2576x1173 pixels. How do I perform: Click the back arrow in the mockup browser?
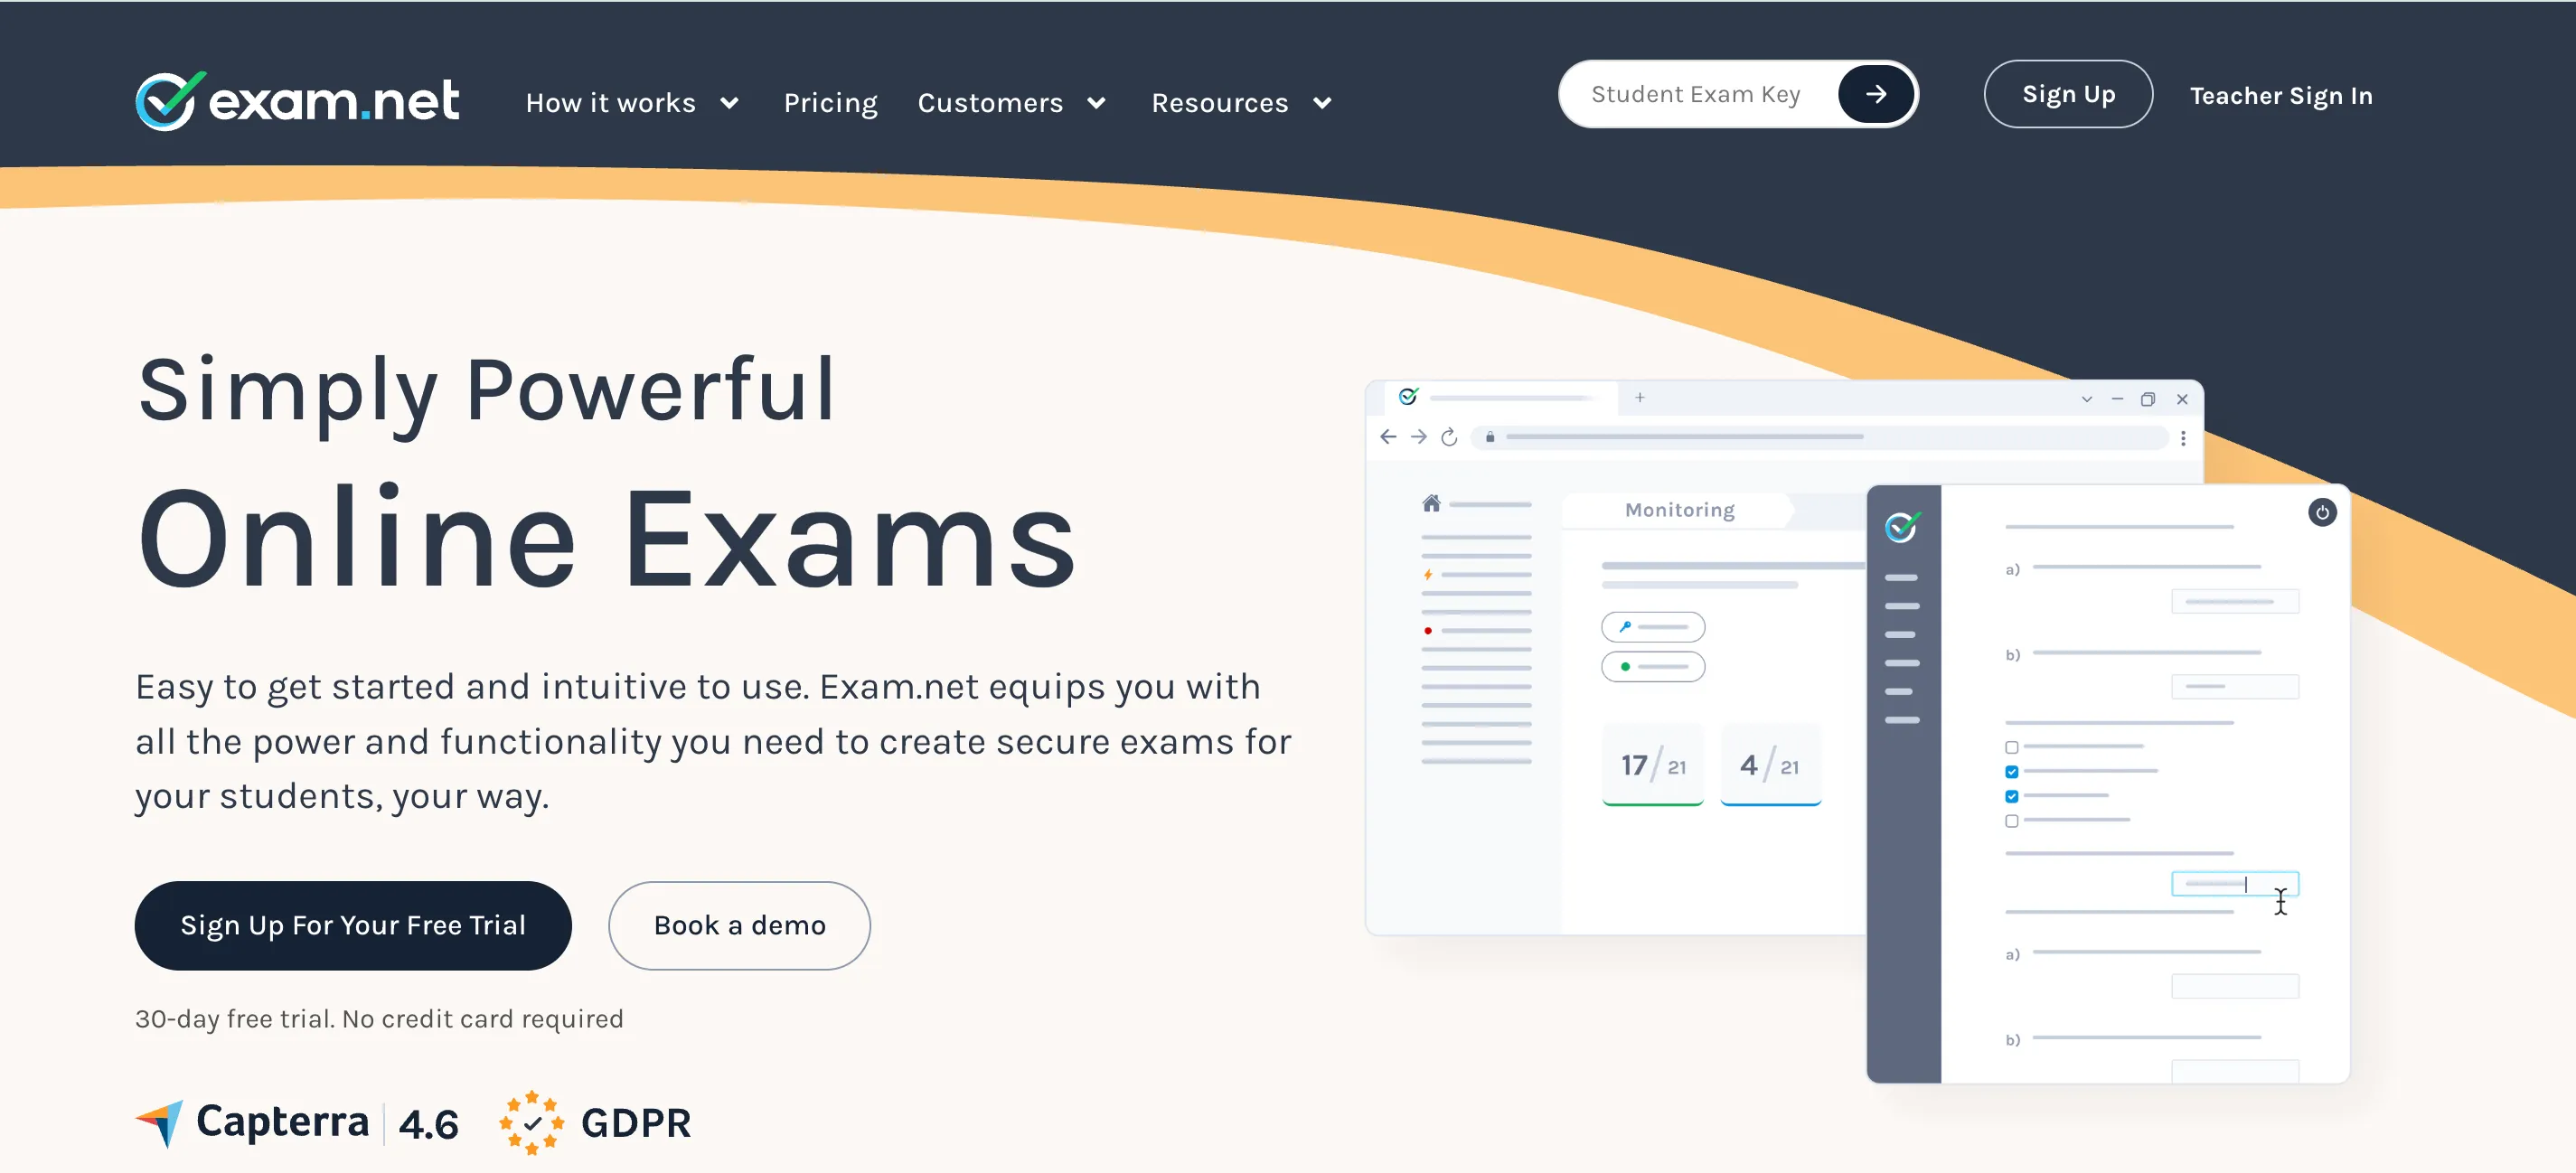coord(1388,437)
